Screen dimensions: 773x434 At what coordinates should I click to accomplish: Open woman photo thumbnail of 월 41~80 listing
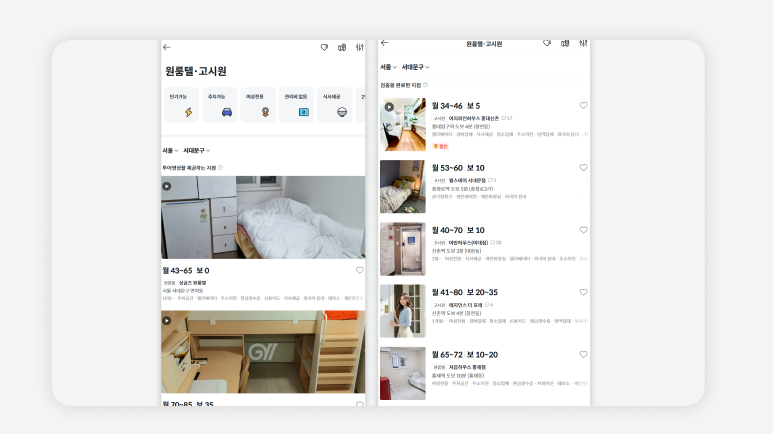click(x=403, y=311)
